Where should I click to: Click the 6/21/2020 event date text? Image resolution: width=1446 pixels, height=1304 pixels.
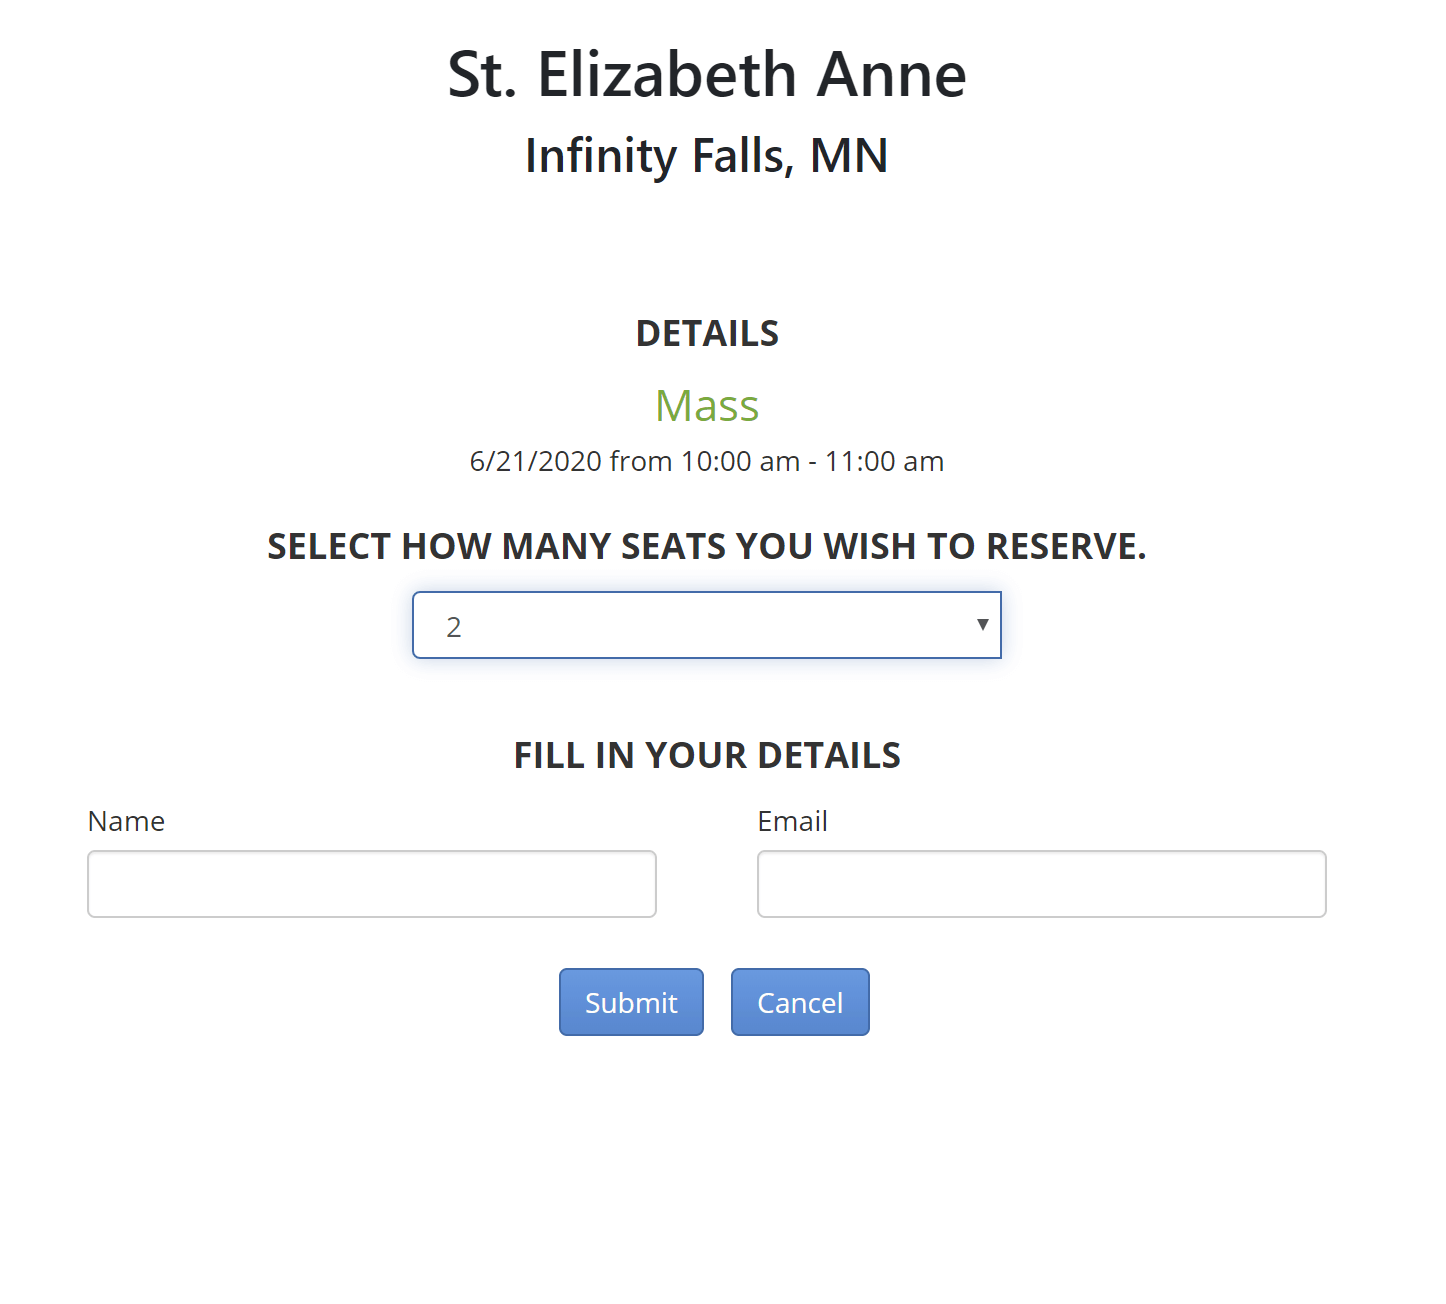[x=536, y=461]
